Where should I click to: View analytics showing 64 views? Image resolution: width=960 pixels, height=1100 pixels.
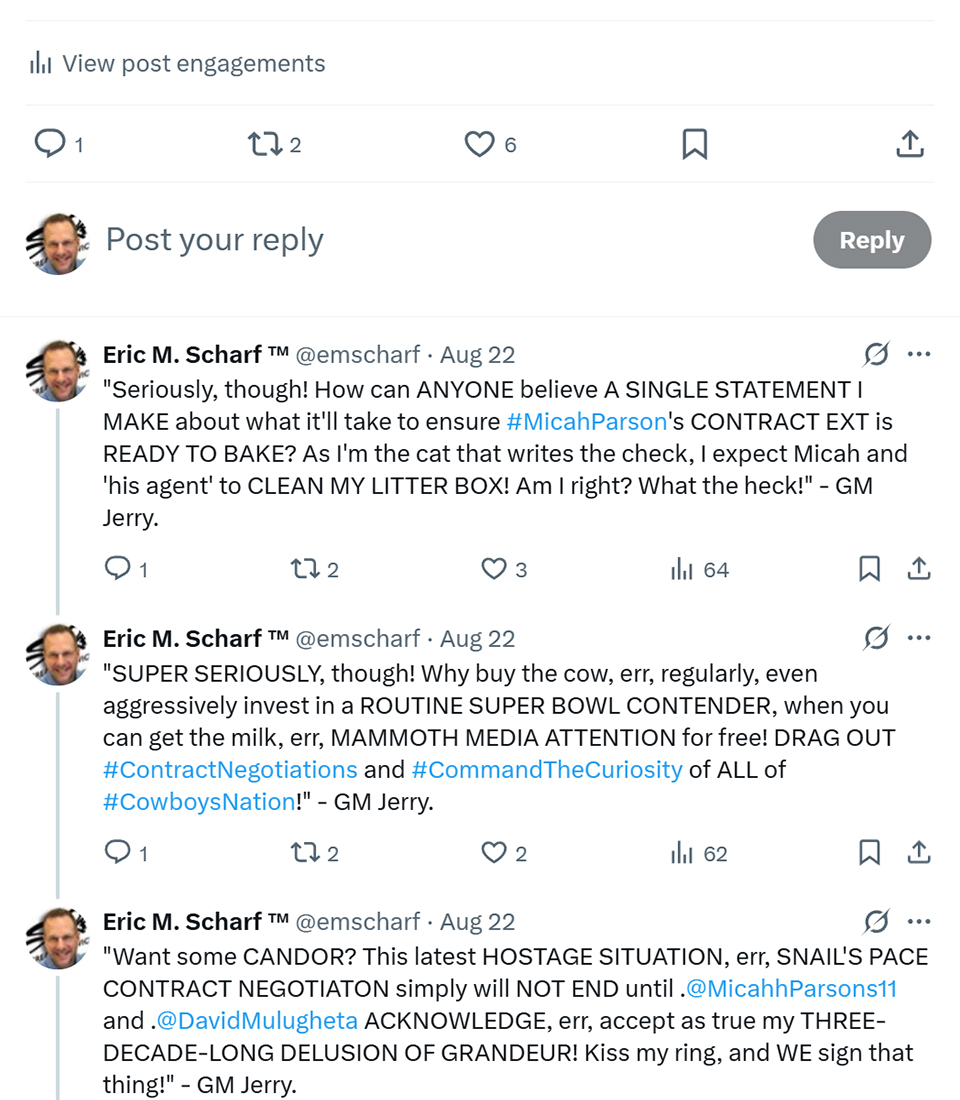[x=700, y=570]
